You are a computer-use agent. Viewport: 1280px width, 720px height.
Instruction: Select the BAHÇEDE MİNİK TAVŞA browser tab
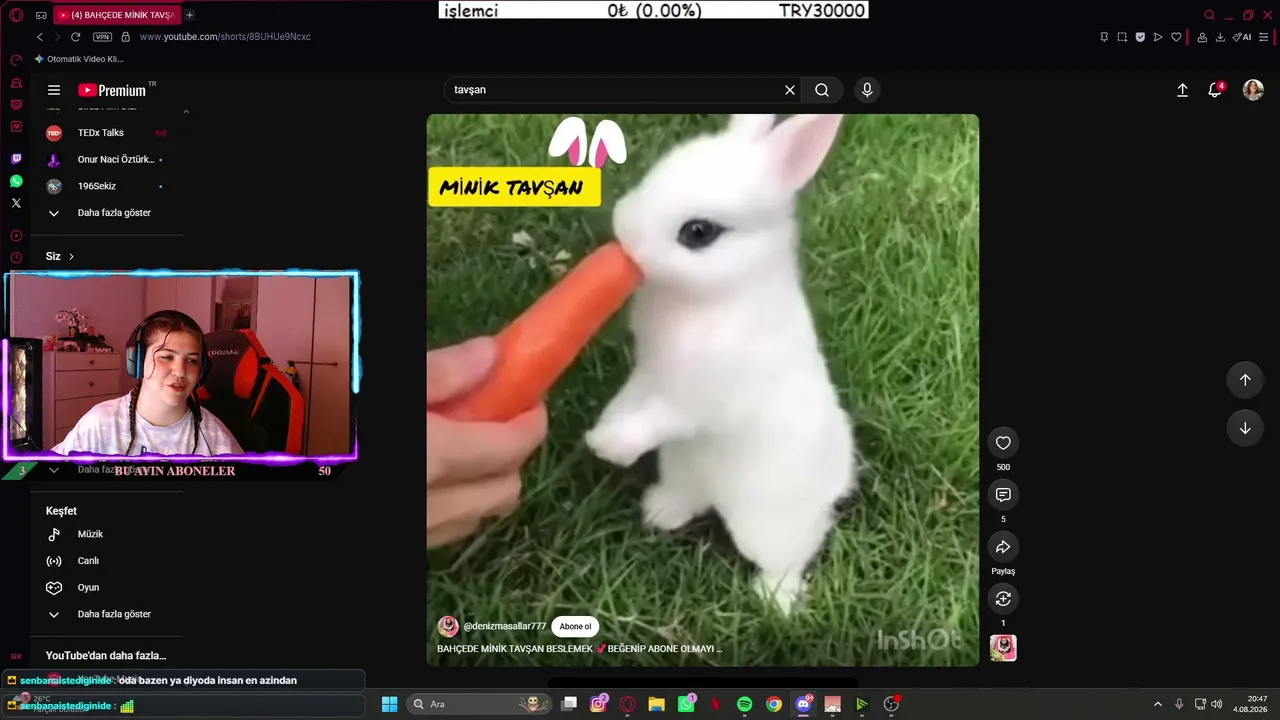116,15
